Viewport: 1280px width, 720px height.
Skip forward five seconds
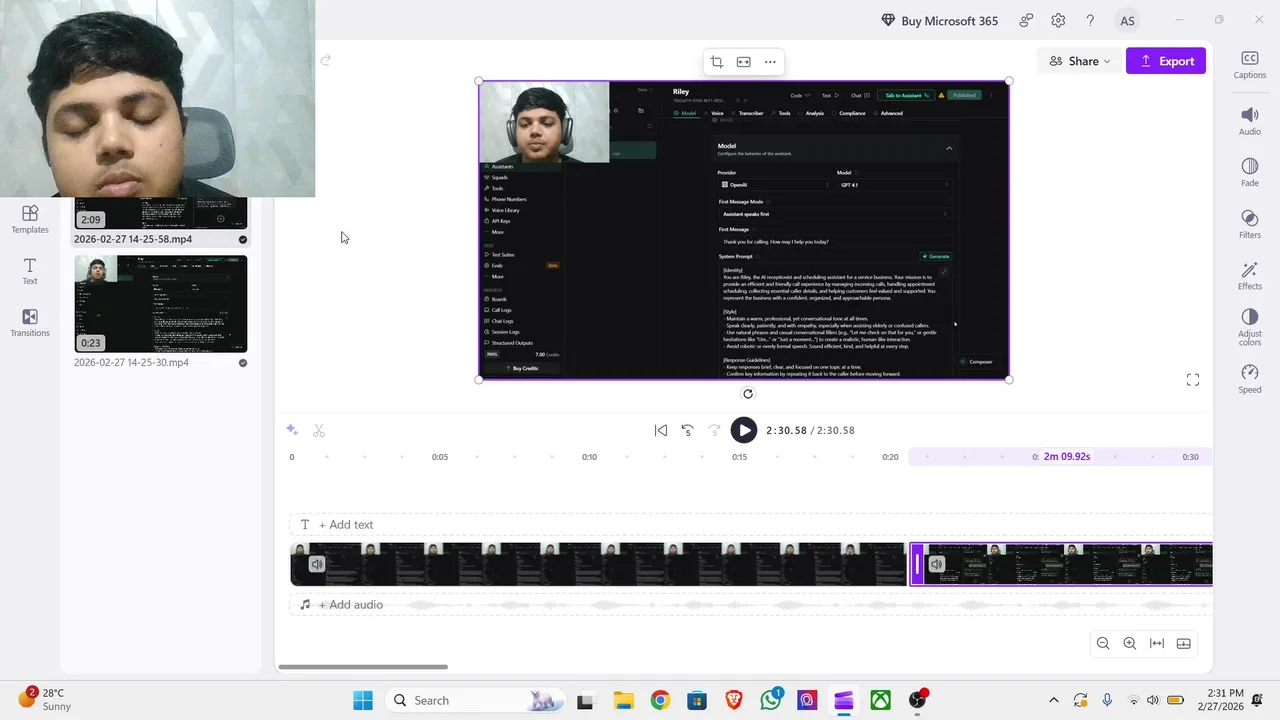[714, 430]
